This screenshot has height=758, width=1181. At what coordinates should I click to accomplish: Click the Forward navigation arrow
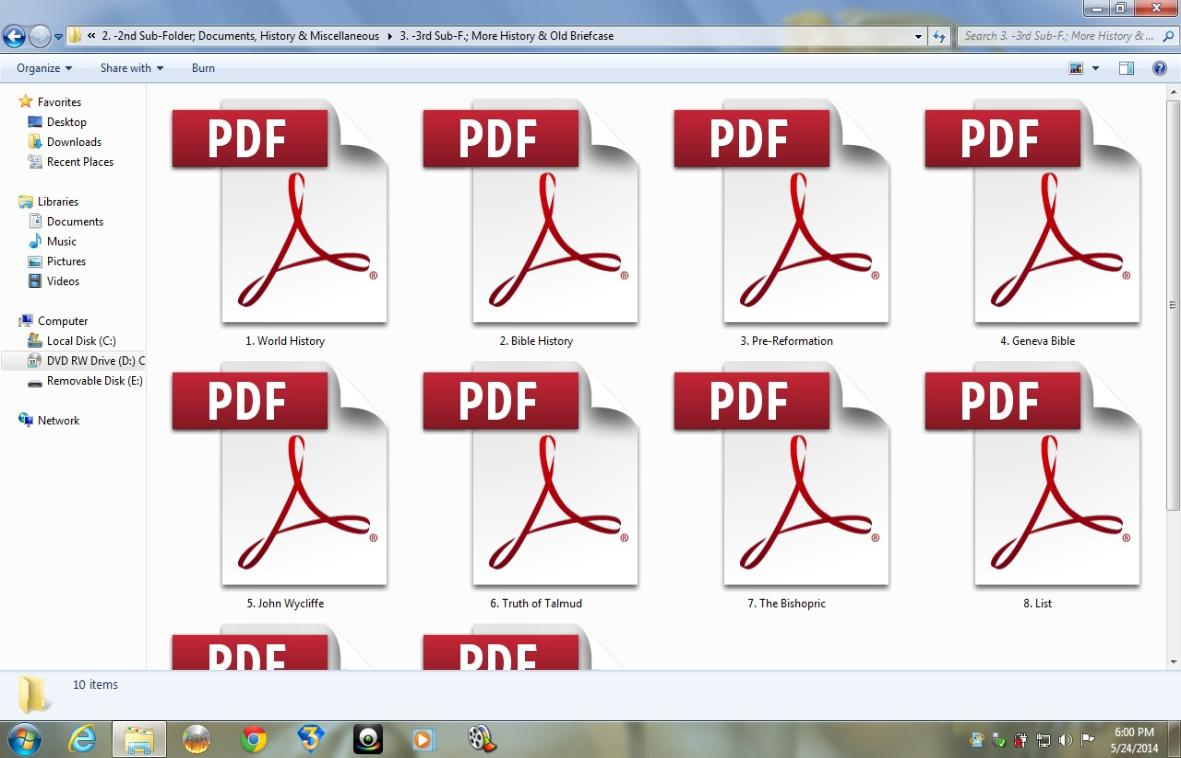pos(40,35)
